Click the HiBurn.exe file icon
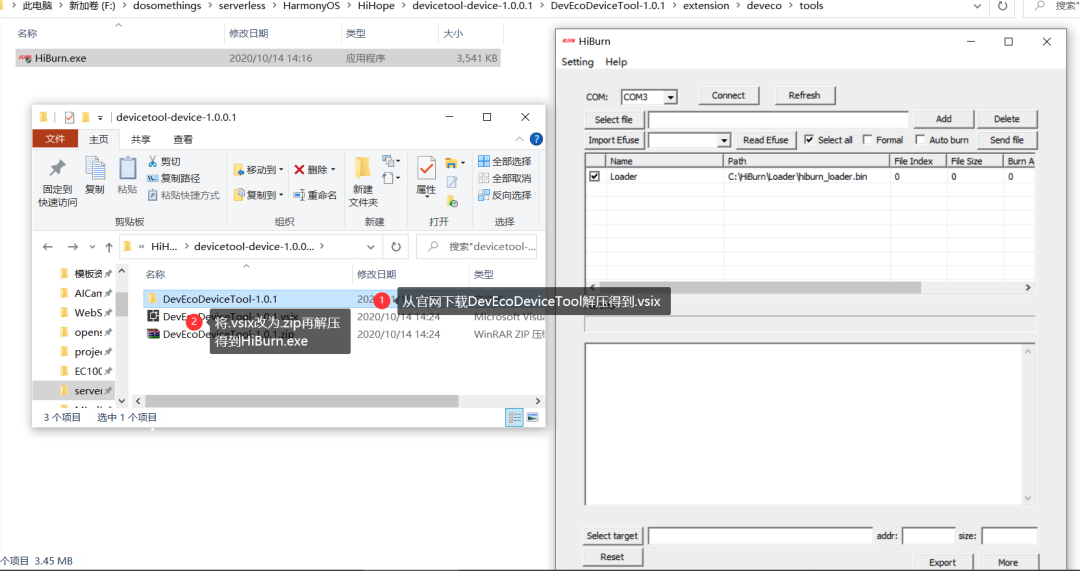 tap(25, 59)
